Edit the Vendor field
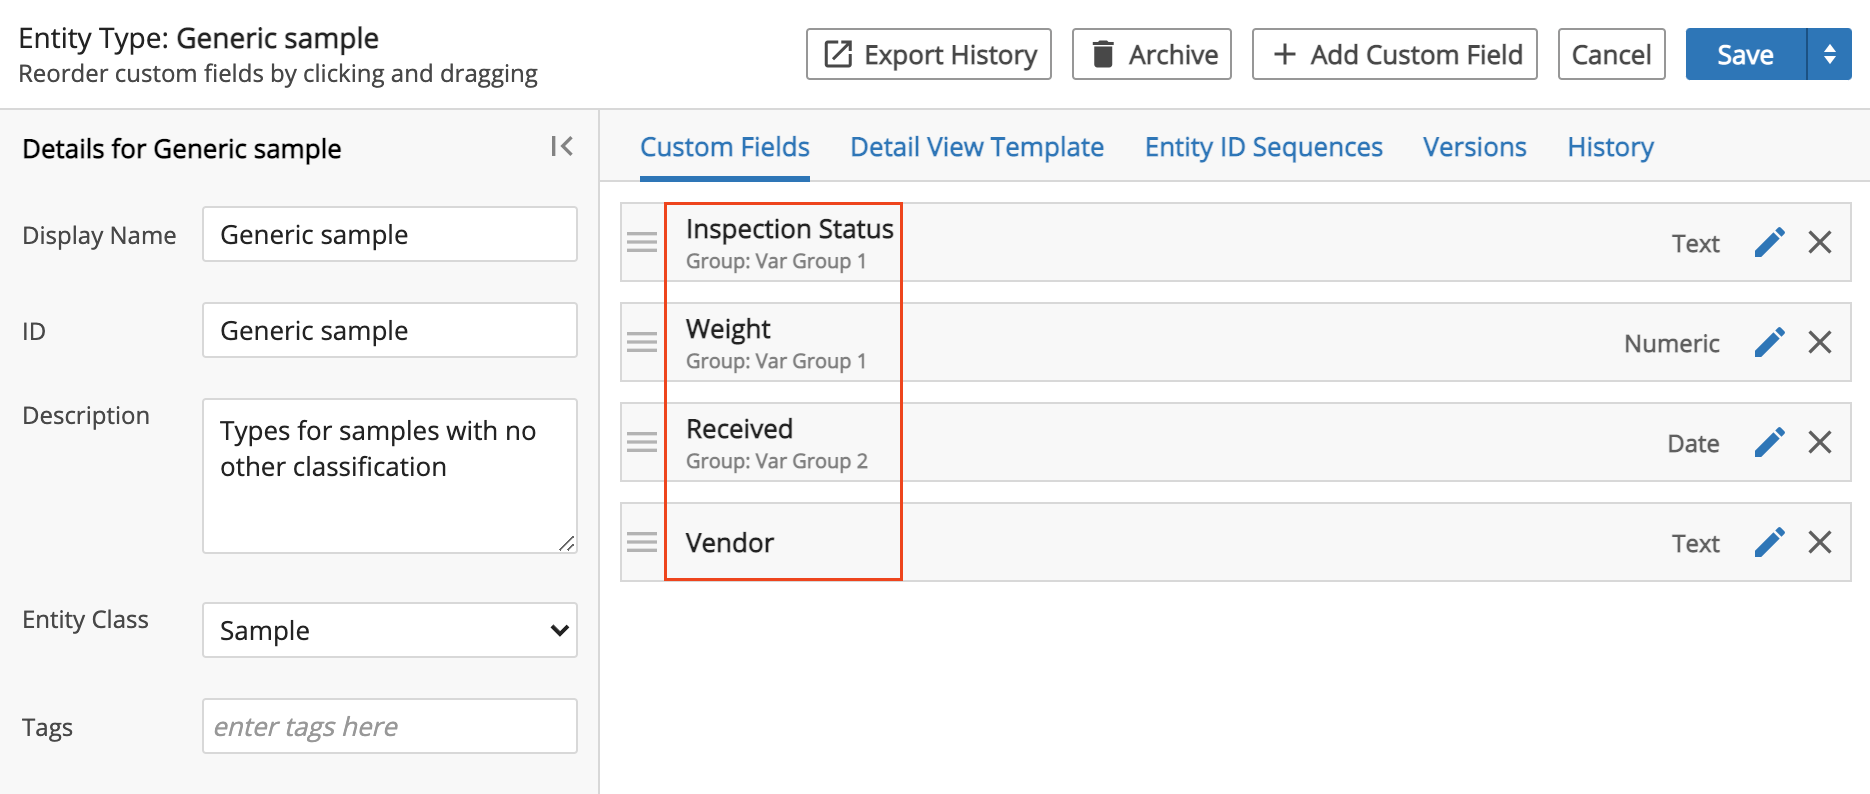Viewport: 1870px width, 794px height. click(1769, 542)
